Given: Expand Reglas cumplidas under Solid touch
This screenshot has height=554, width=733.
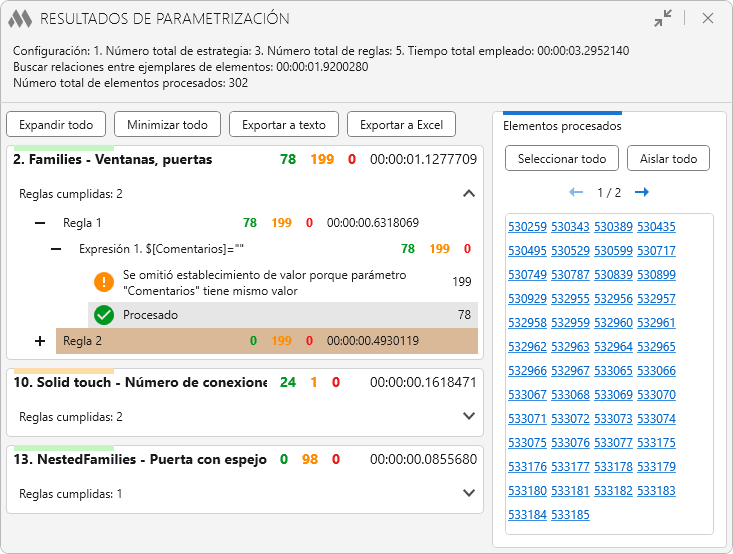Looking at the screenshot, I should 469,416.
